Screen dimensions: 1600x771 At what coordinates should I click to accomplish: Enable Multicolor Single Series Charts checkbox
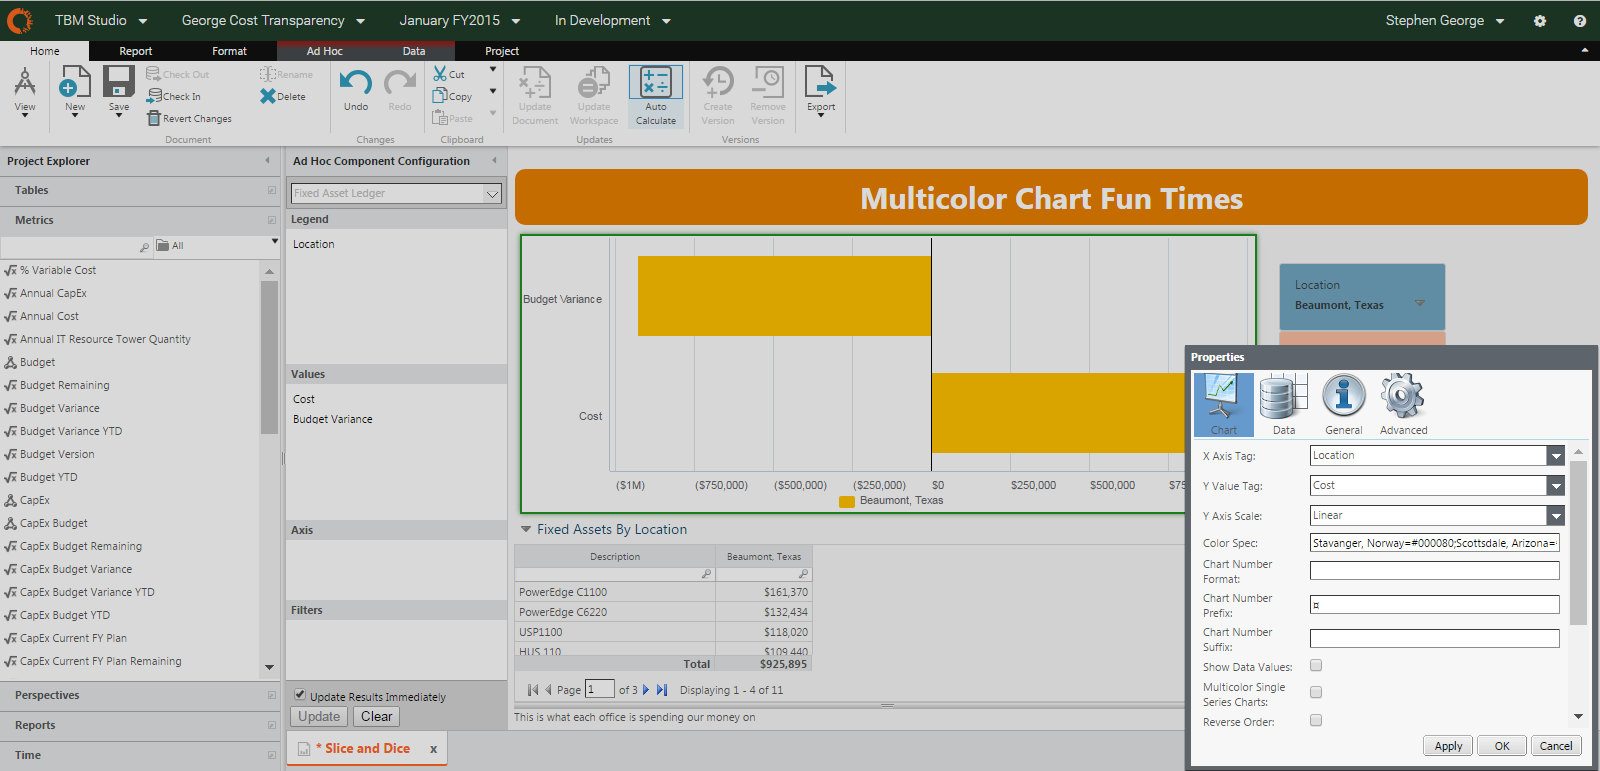click(1316, 692)
